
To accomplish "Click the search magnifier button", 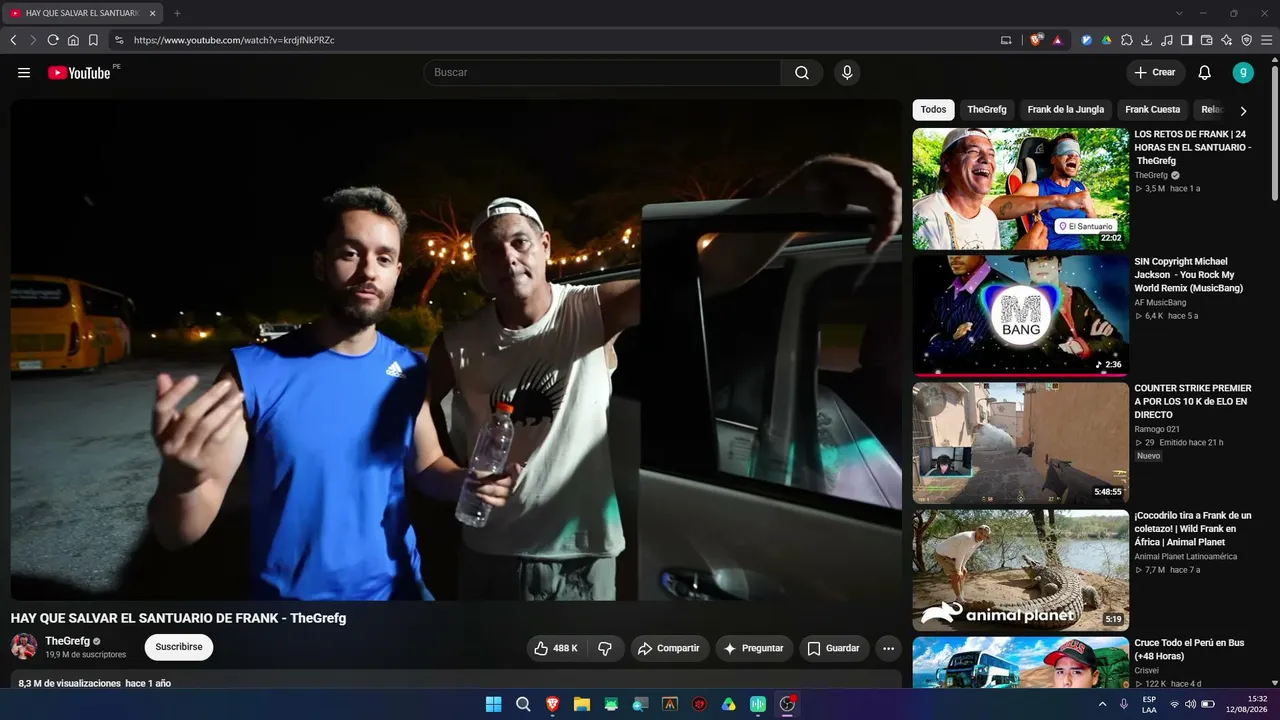I will [x=802, y=73].
